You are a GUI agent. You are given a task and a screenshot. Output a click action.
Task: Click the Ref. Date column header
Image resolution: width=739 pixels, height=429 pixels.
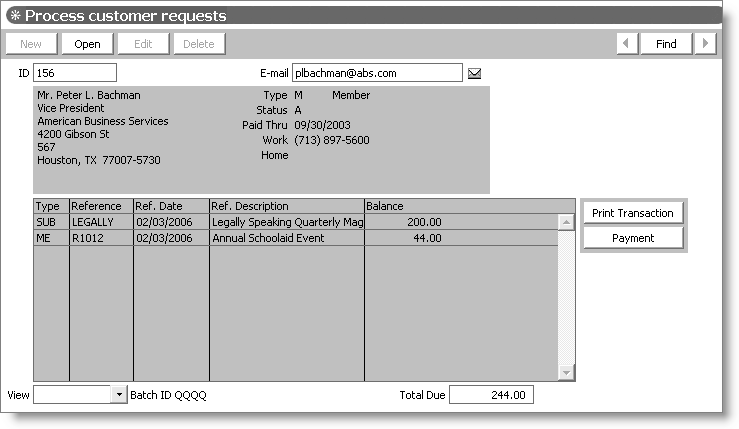point(171,206)
